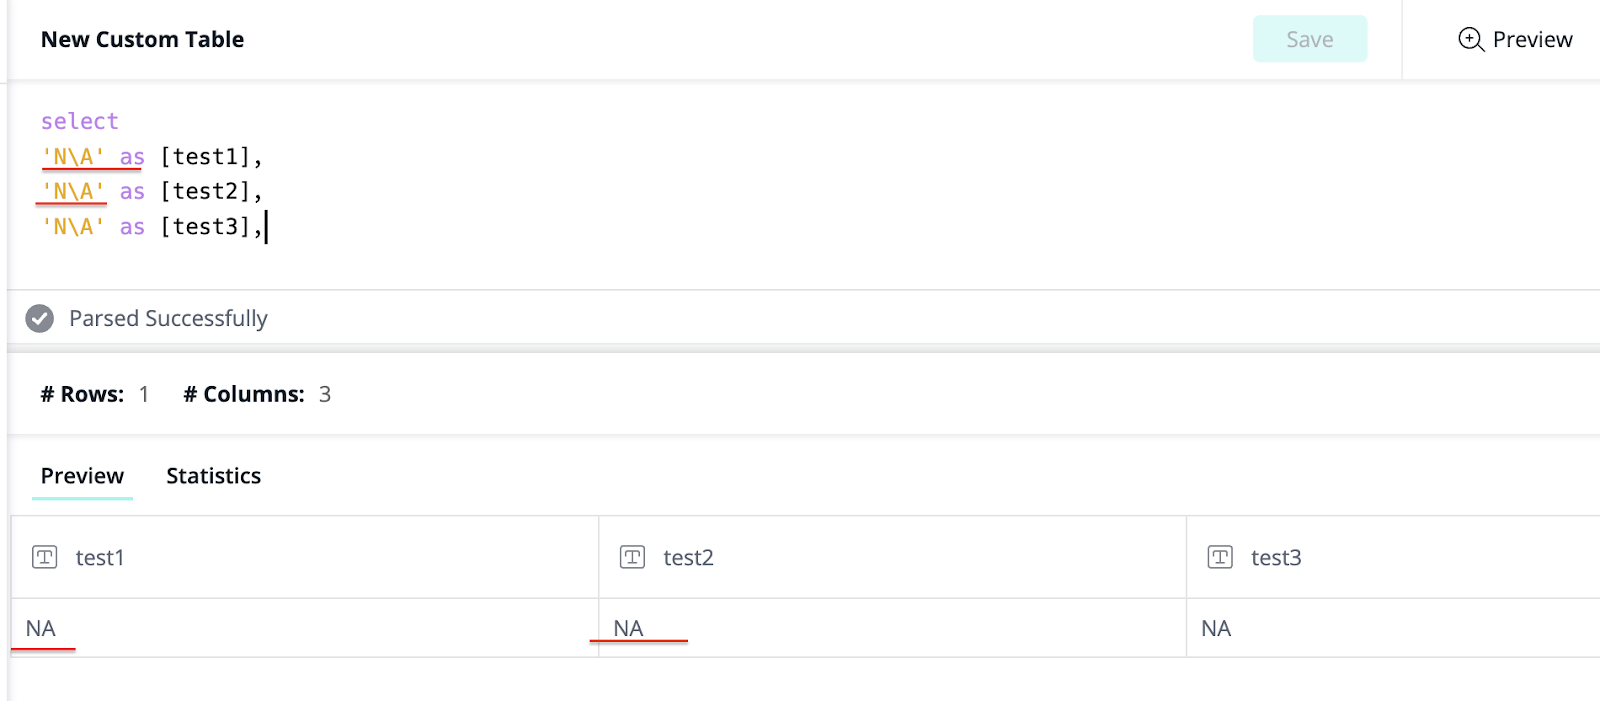Select the text-type icon beside test2 header
This screenshot has width=1600, height=701.
(x=632, y=557)
